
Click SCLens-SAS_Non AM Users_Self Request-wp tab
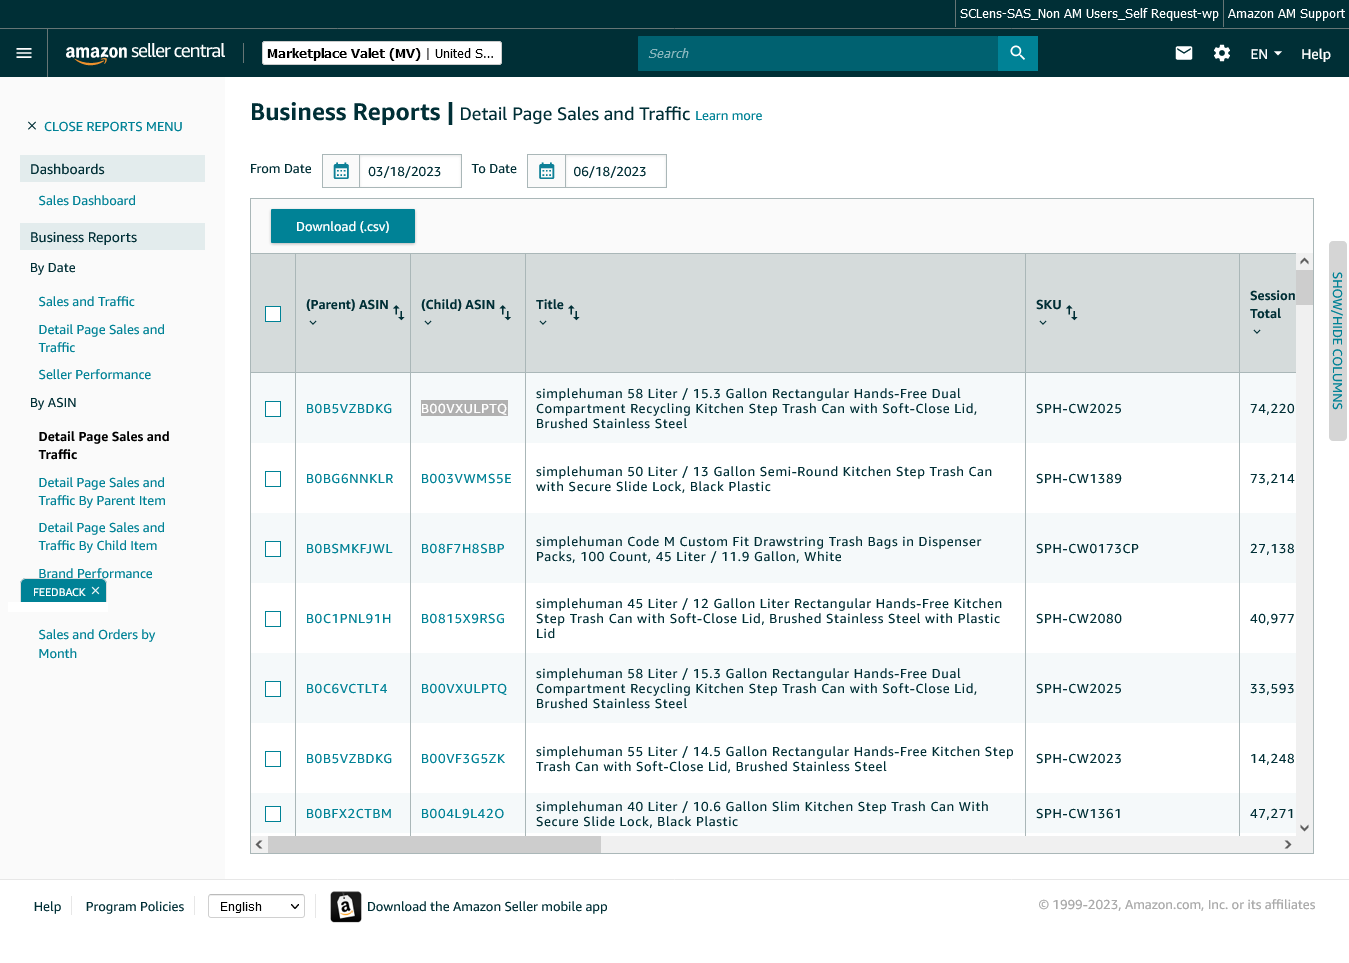tap(1089, 14)
